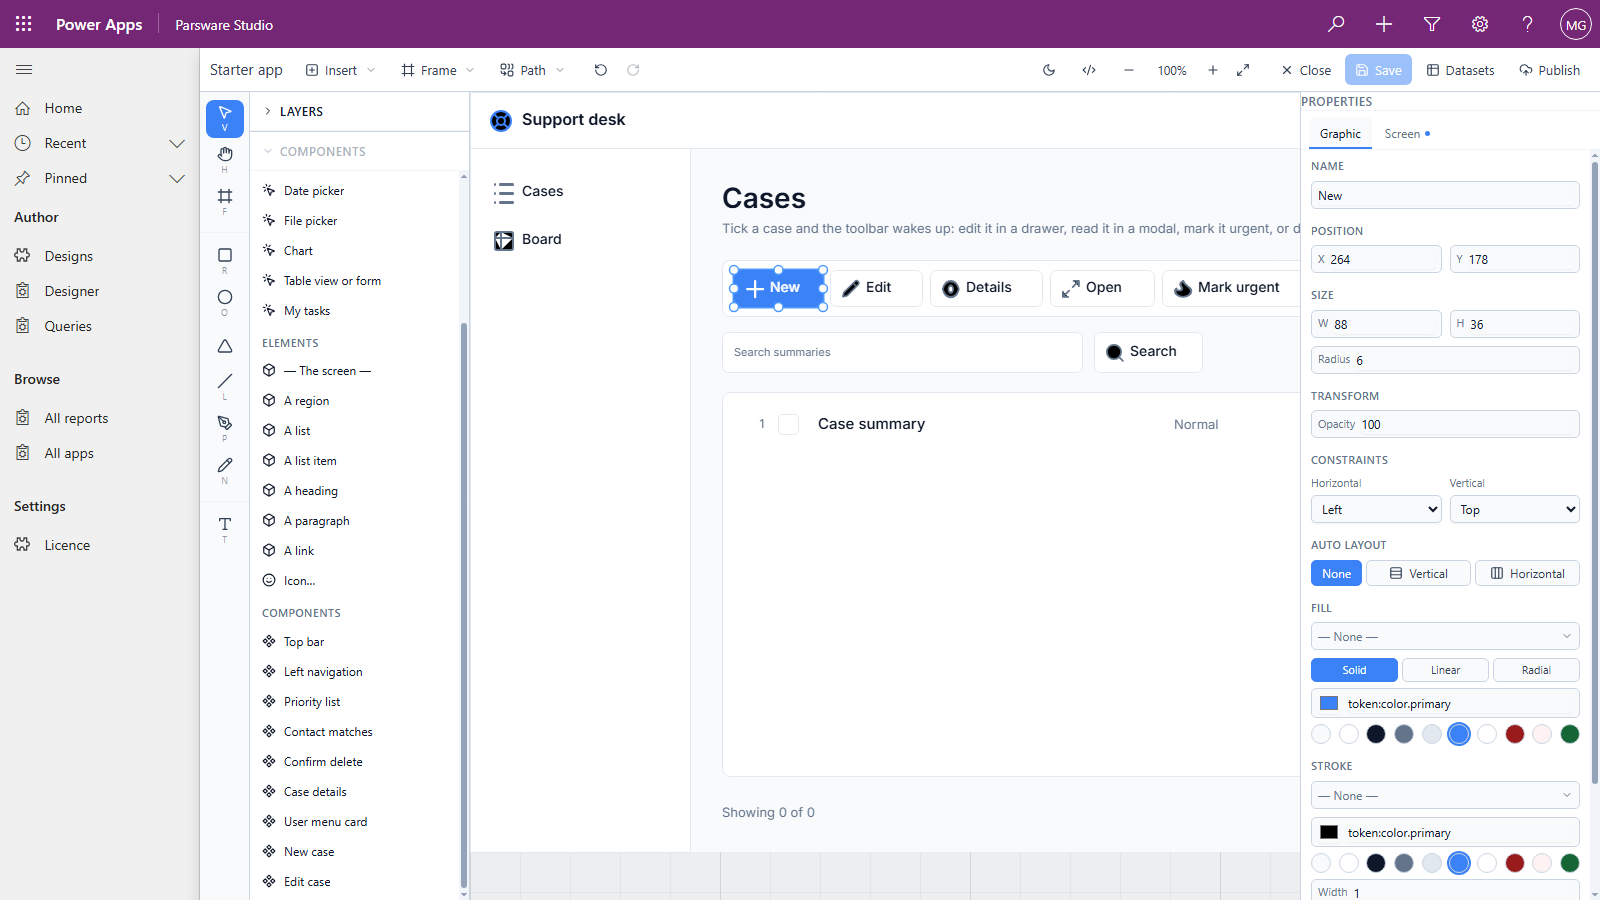Screen dimensions: 1600x900
Task: Tick the Case summary row checkbox
Action: 789,424
